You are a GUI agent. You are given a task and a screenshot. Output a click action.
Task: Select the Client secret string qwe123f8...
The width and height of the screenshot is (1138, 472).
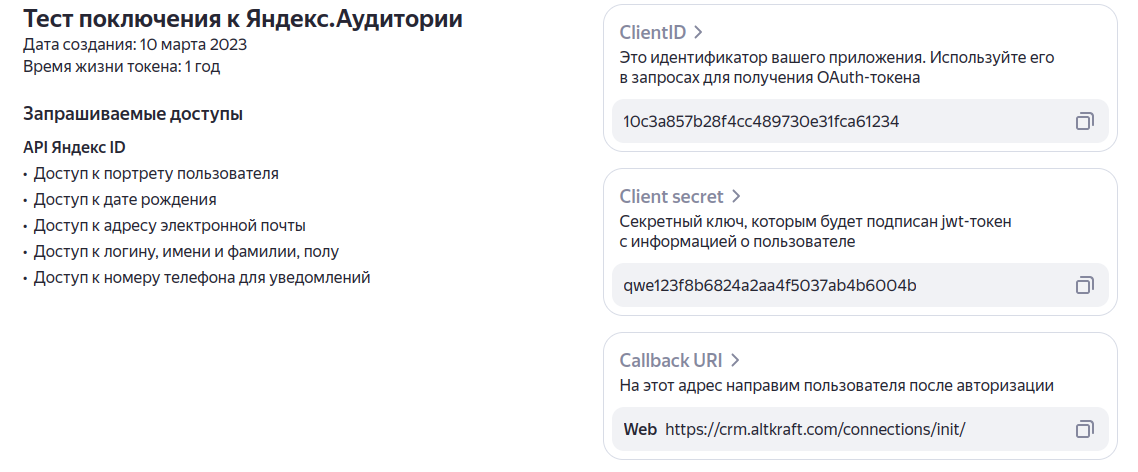click(769, 285)
